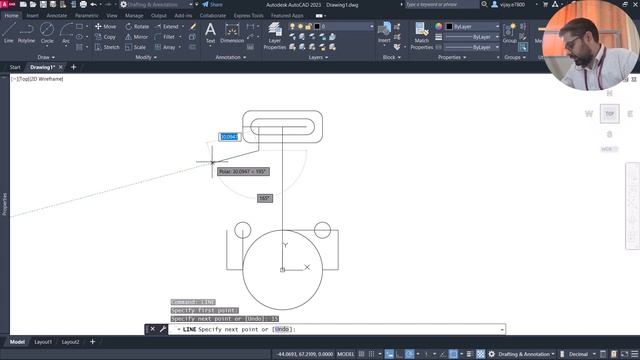640x360 pixels.
Task: Switch to Layout1 tab
Action: (x=43, y=342)
